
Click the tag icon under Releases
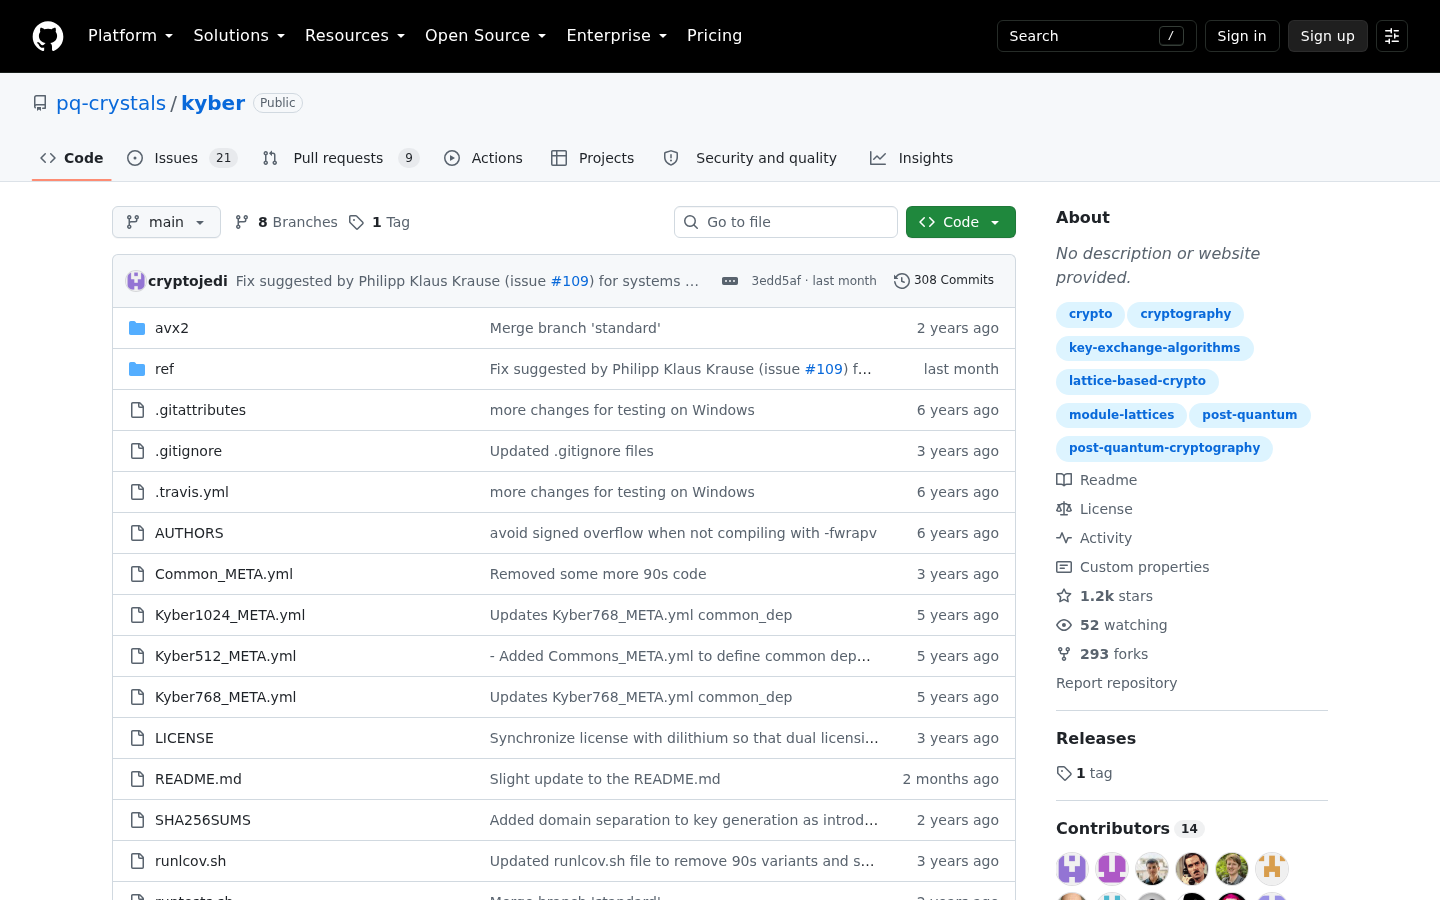[x=1064, y=773]
